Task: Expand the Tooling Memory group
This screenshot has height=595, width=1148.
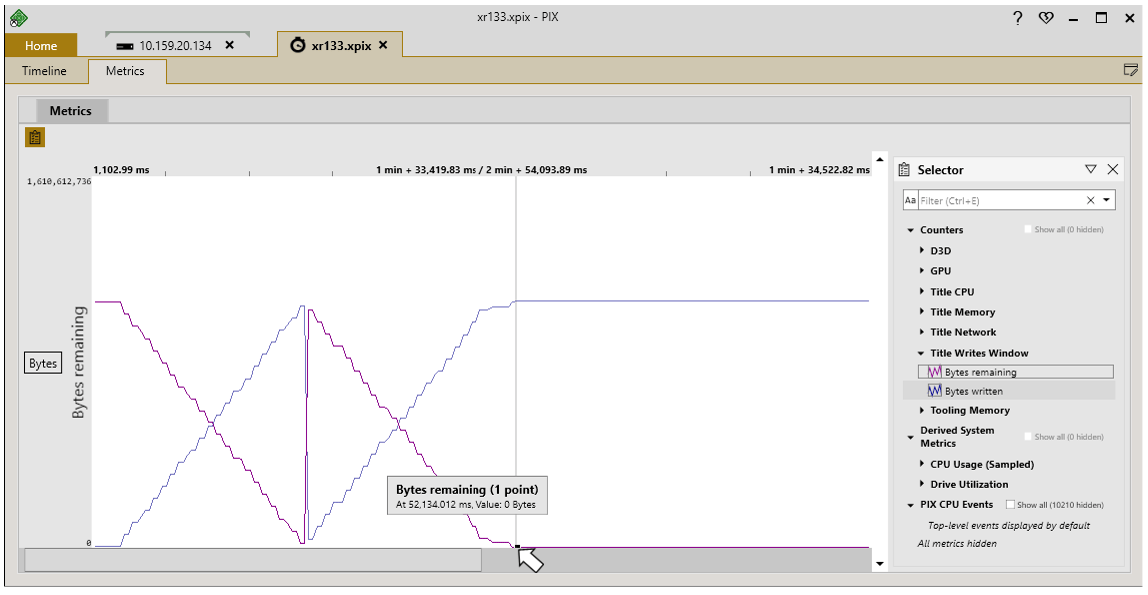Action: pos(922,410)
